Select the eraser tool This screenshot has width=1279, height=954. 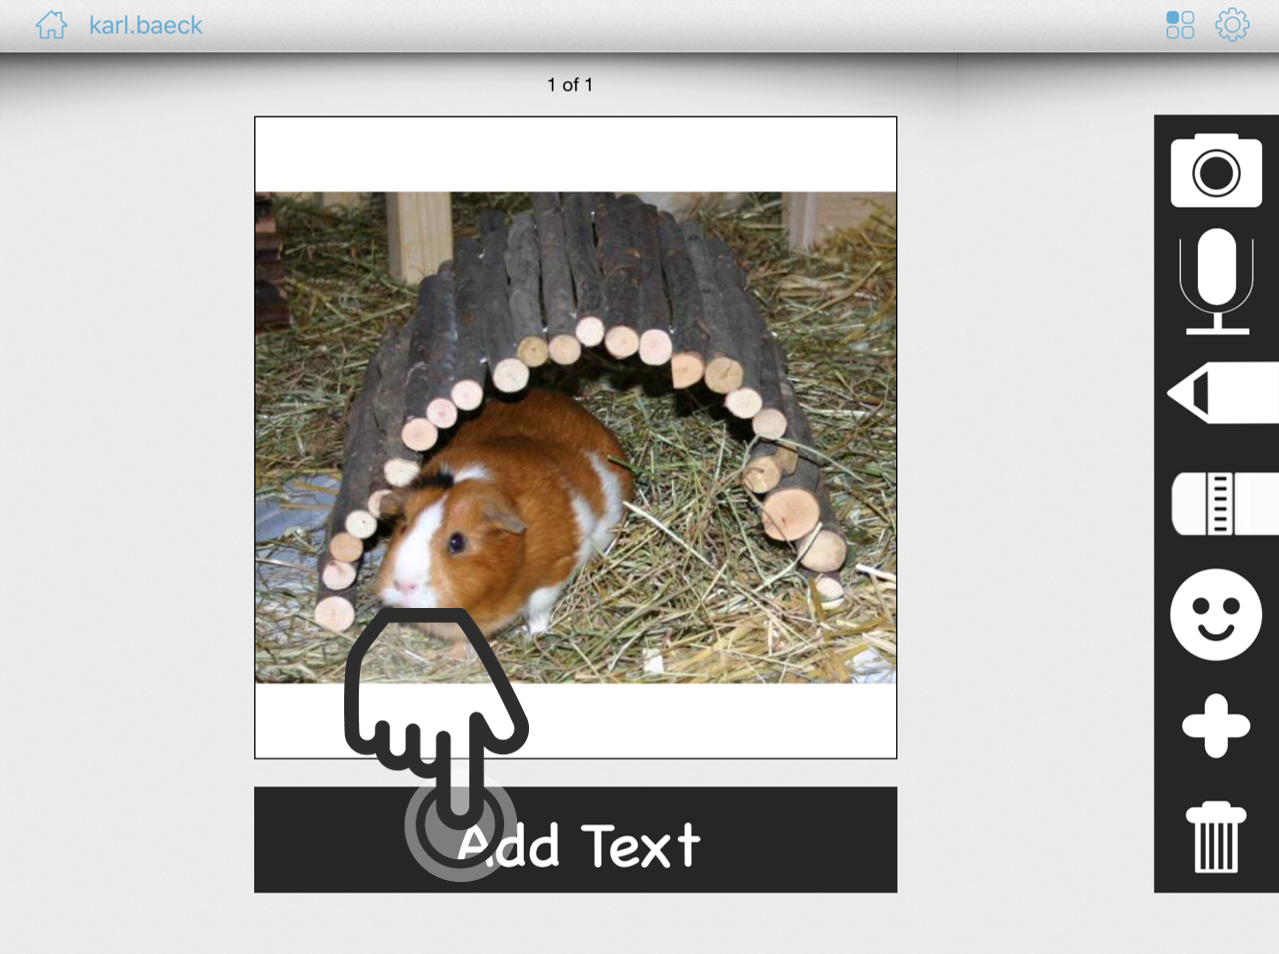[x=1225, y=503]
